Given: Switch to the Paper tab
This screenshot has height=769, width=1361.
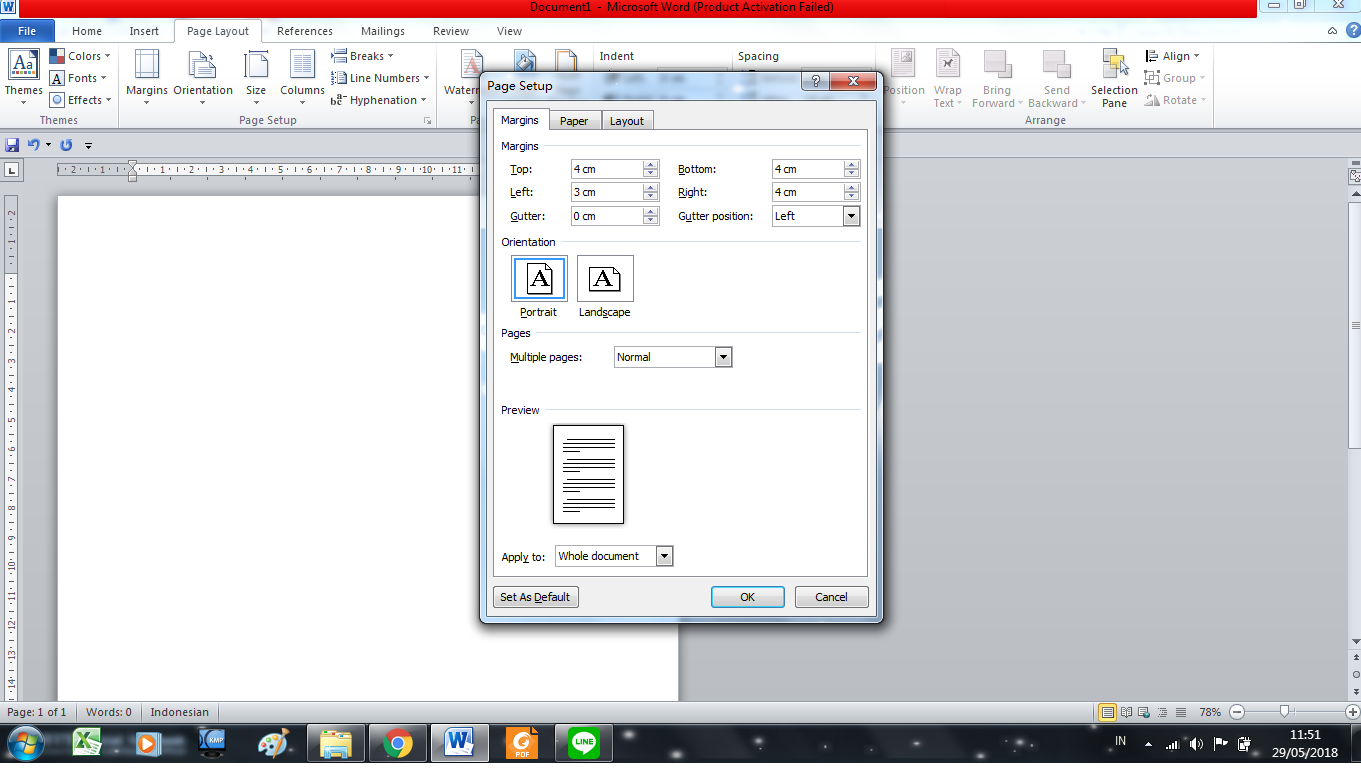Looking at the screenshot, I should click(574, 119).
